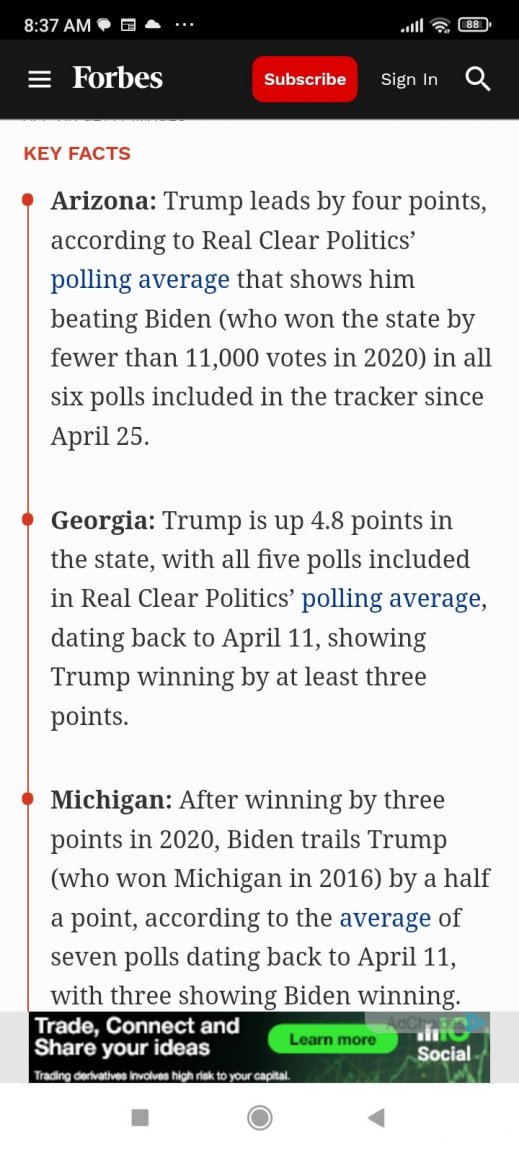Tap the Michigan bullet timeline marker
Viewport: 519px width, 1152px height.
click(27, 799)
